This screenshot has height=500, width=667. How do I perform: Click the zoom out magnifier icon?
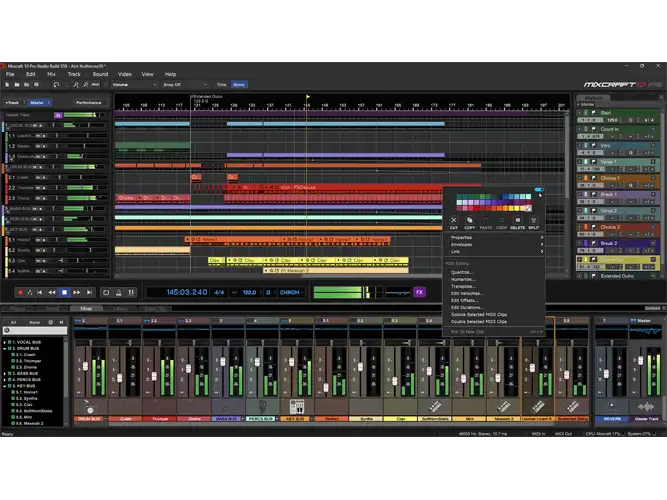[x=86, y=85]
